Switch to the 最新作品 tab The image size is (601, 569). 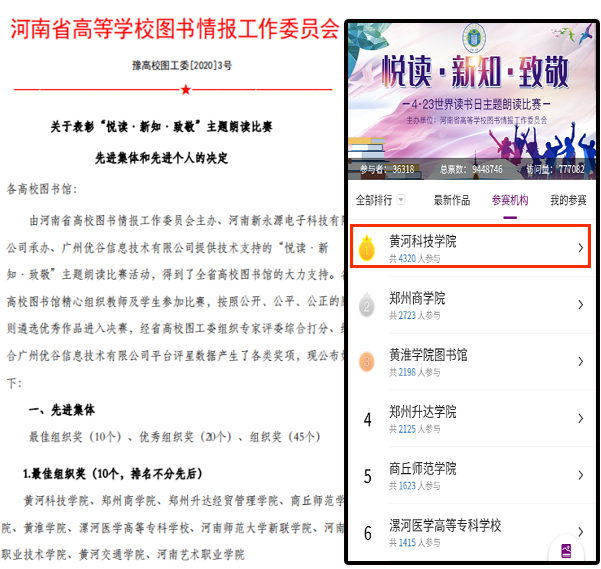(x=451, y=200)
